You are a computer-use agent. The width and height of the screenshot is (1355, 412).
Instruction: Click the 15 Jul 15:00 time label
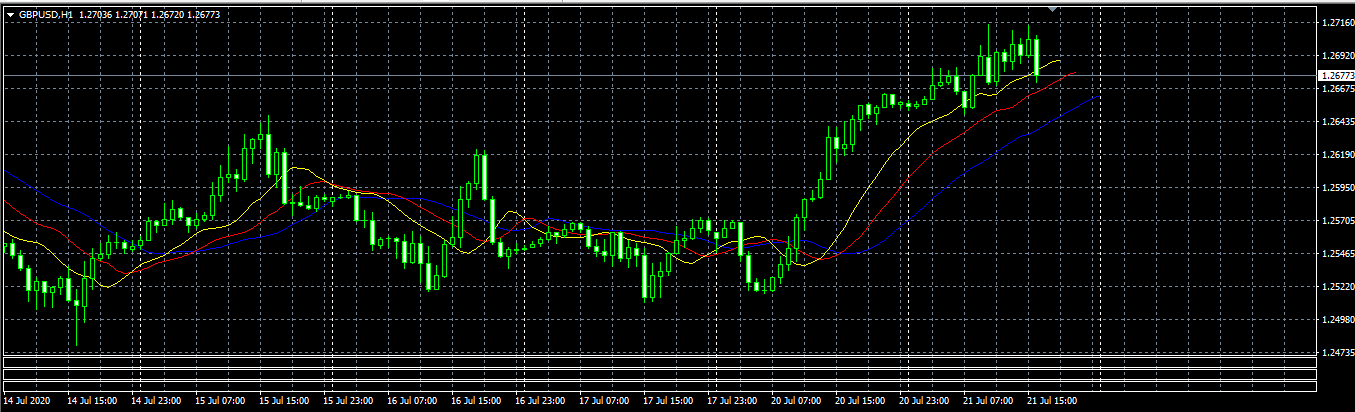(x=284, y=401)
